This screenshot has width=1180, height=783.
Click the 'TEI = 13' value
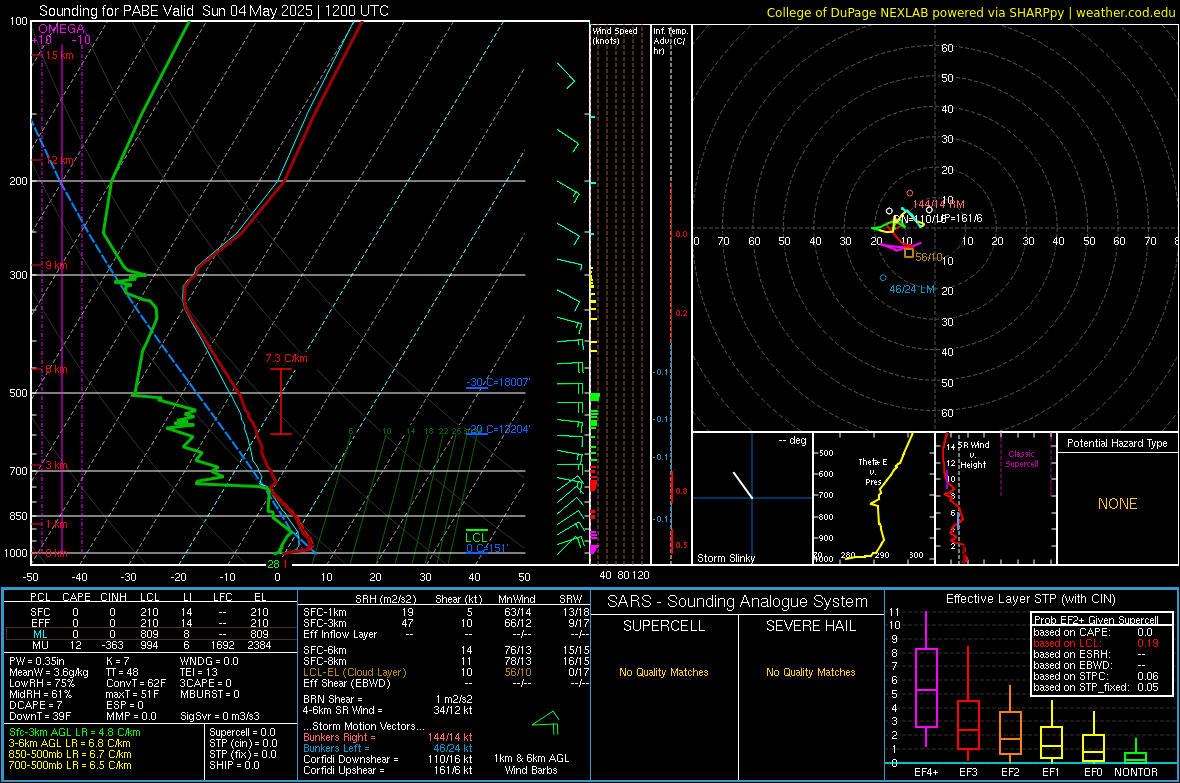click(199, 672)
